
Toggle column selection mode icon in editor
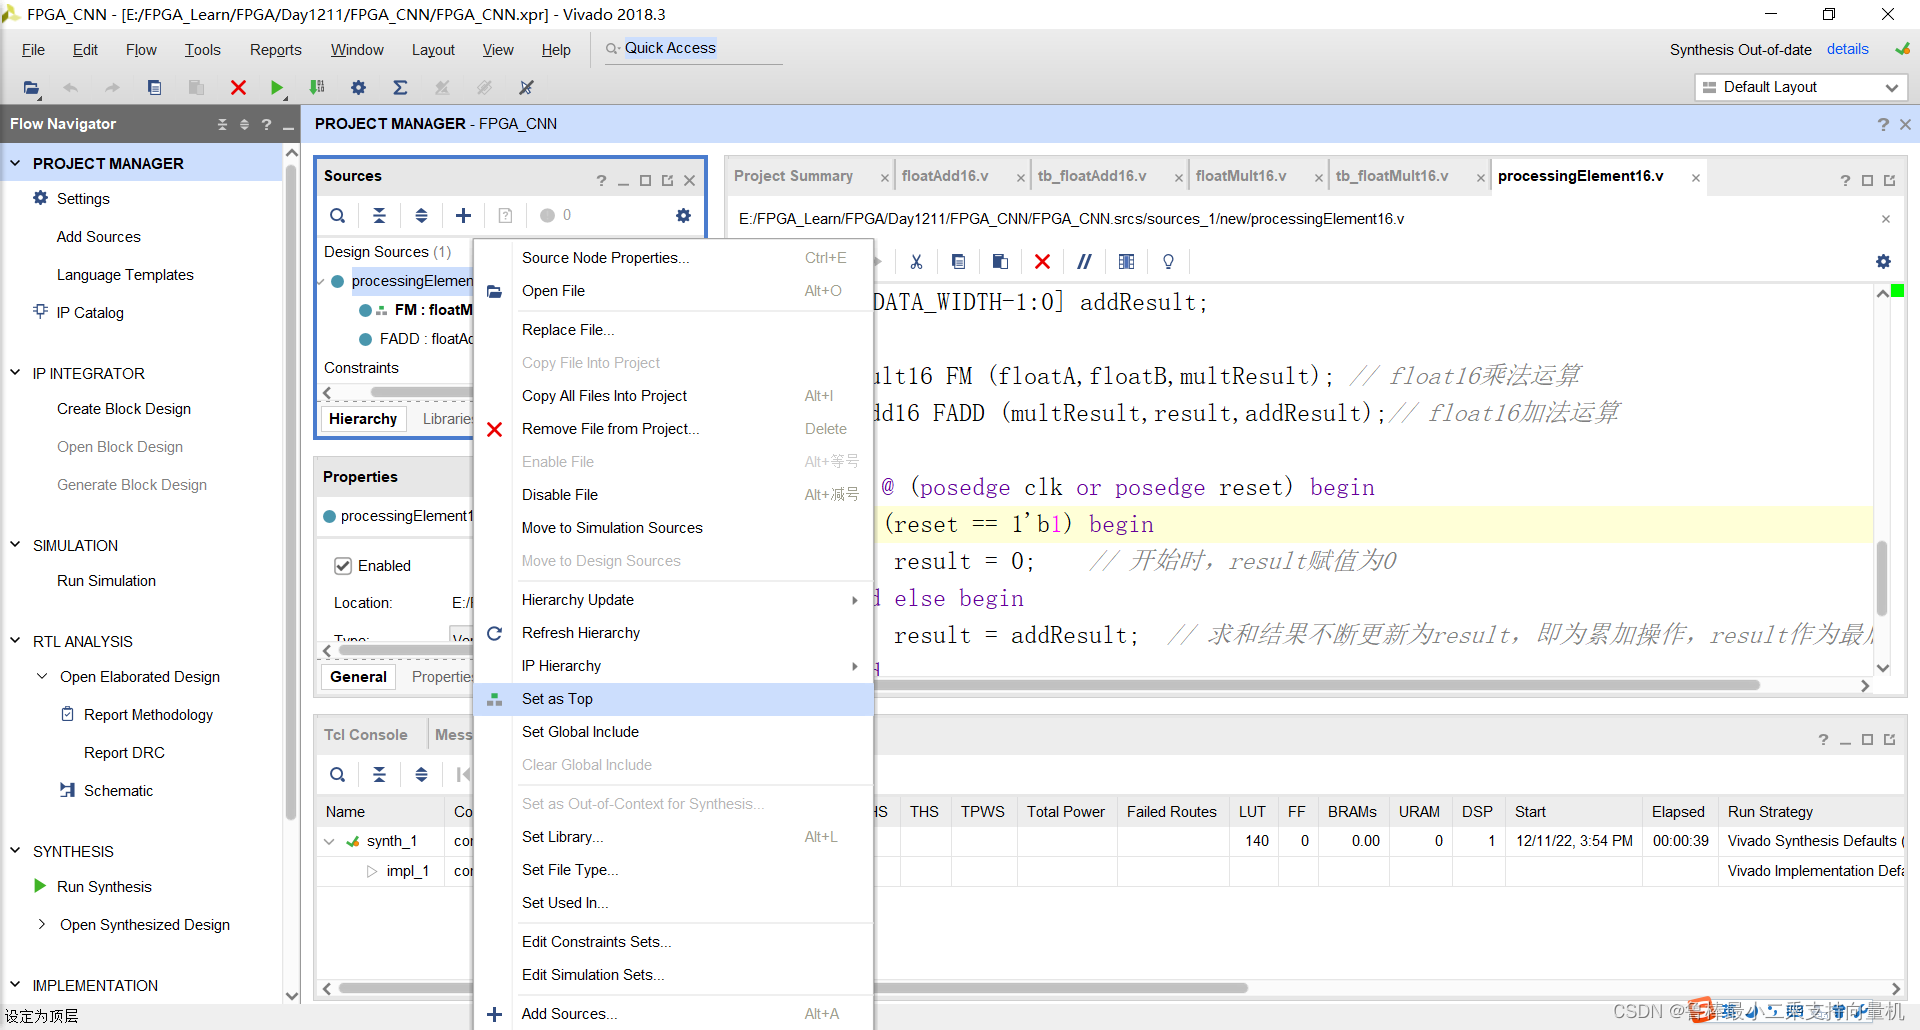pyautogui.click(x=1126, y=262)
